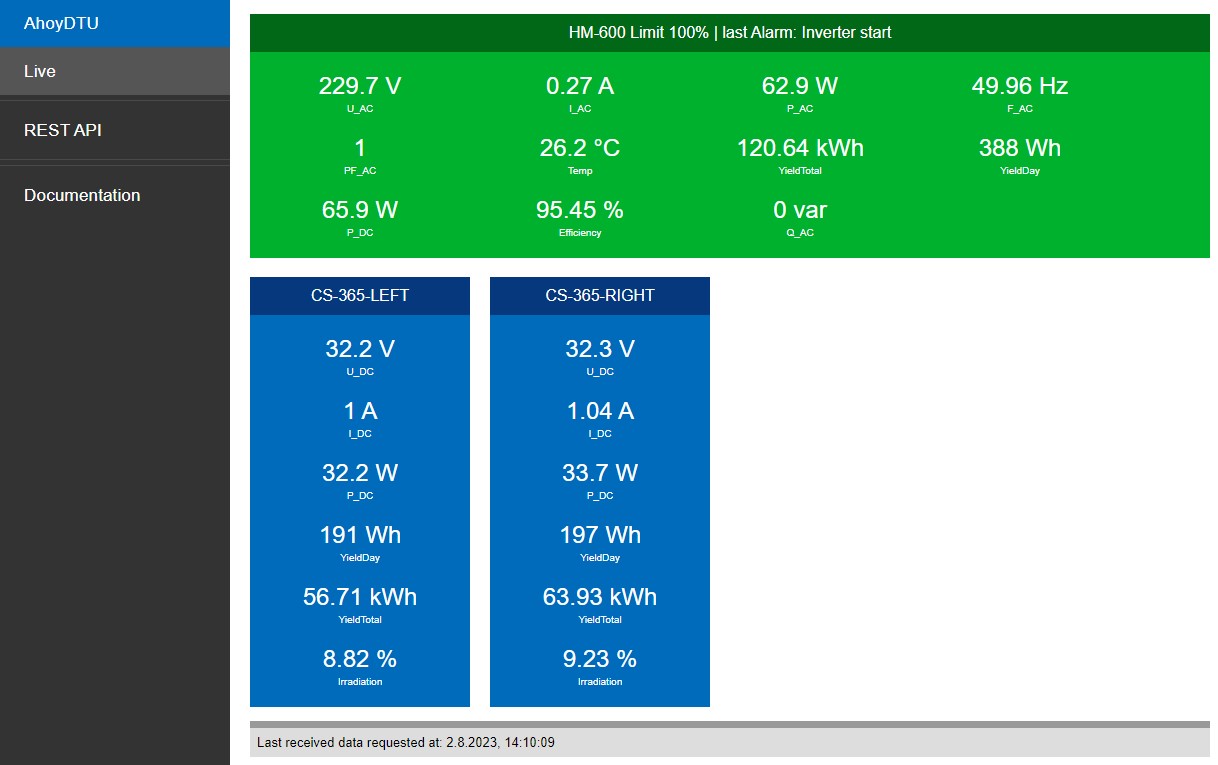Viewport: 1218px width, 765px height.
Task: Click the 26.2 °C temperature reading
Action: (580, 148)
